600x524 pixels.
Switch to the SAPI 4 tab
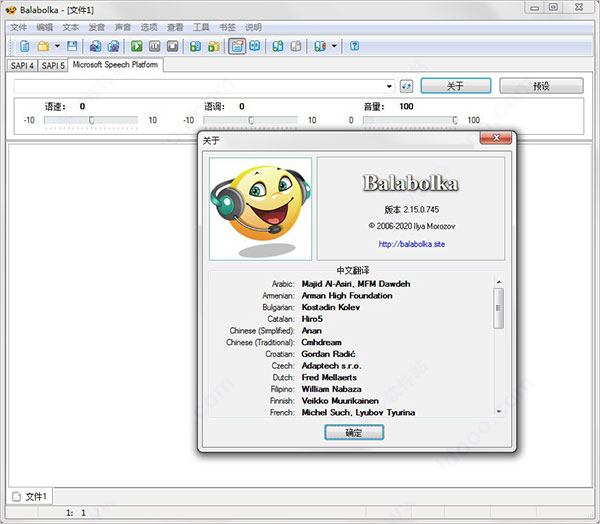pos(22,65)
